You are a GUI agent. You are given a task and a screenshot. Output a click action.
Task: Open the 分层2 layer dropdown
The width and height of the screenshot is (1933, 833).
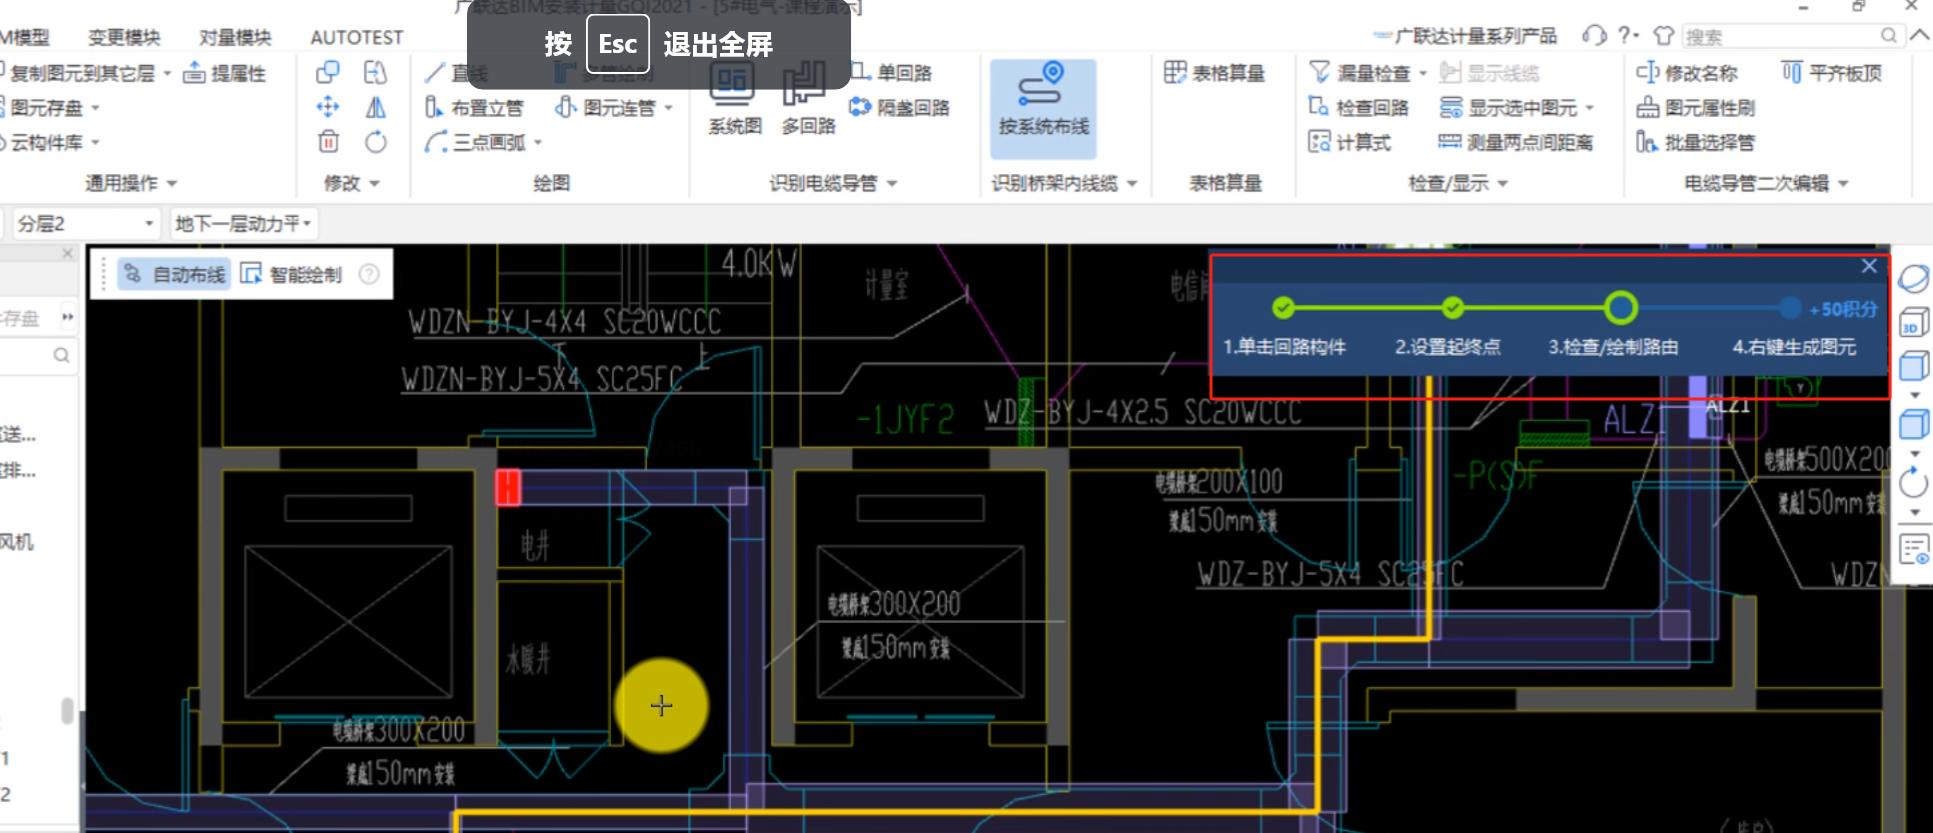tap(86, 223)
